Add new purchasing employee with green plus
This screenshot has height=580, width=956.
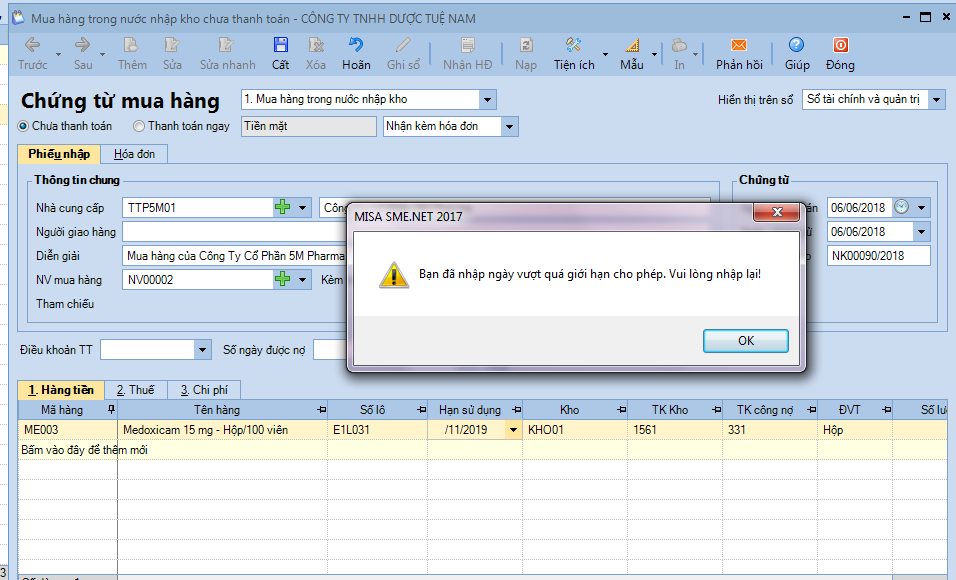coord(282,279)
